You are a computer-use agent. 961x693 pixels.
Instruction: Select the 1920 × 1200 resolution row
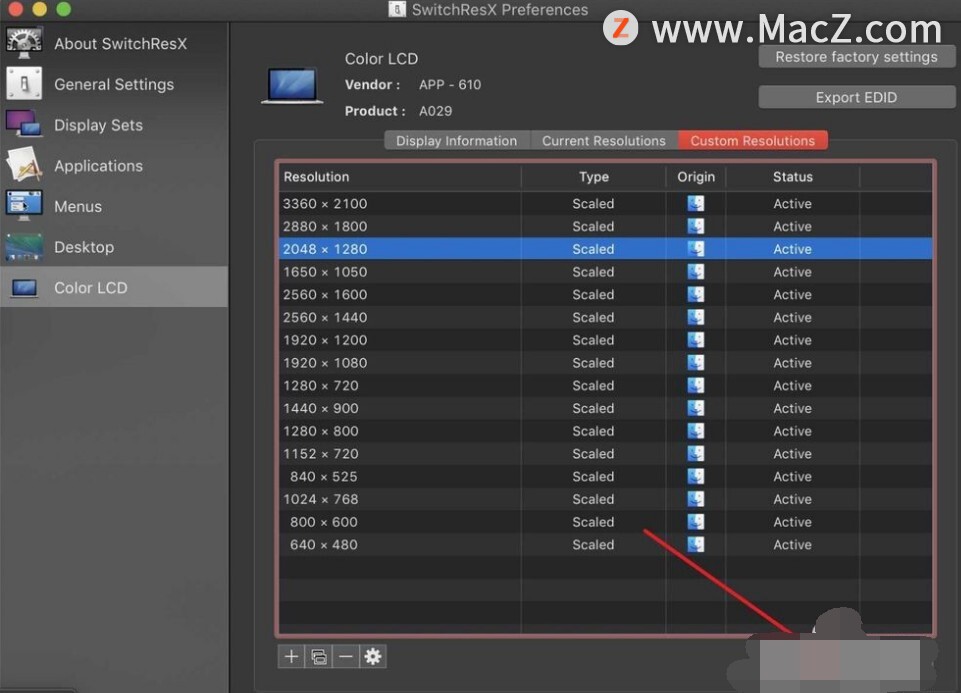606,339
